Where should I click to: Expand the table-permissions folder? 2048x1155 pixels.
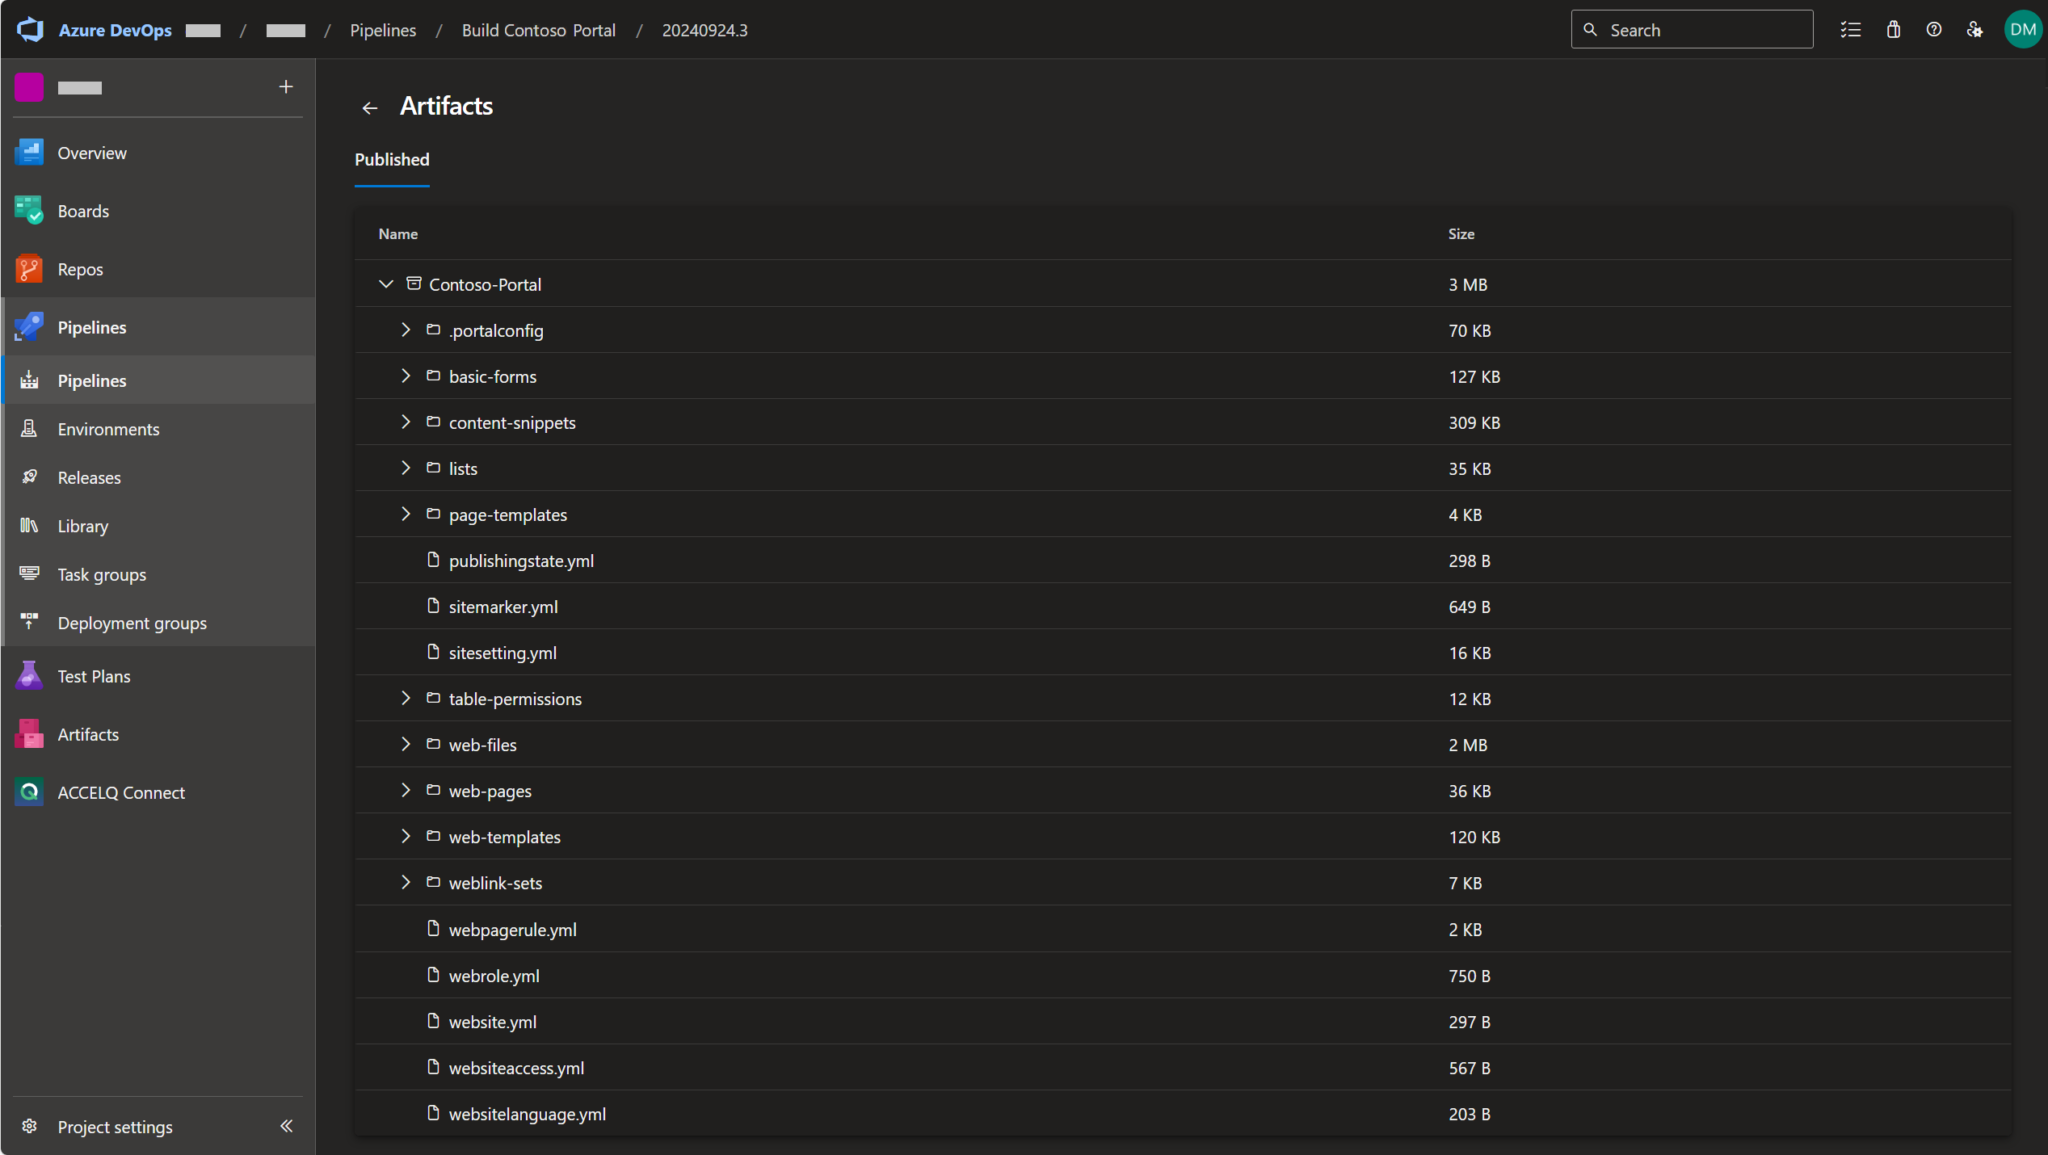(x=406, y=698)
